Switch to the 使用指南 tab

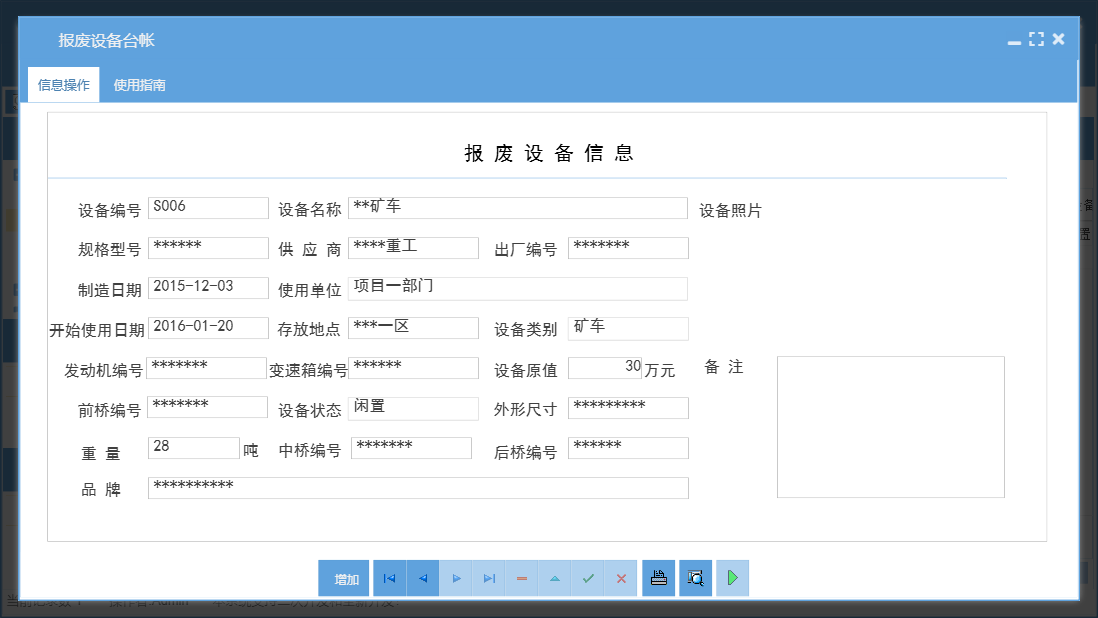click(x=140, y=84)
